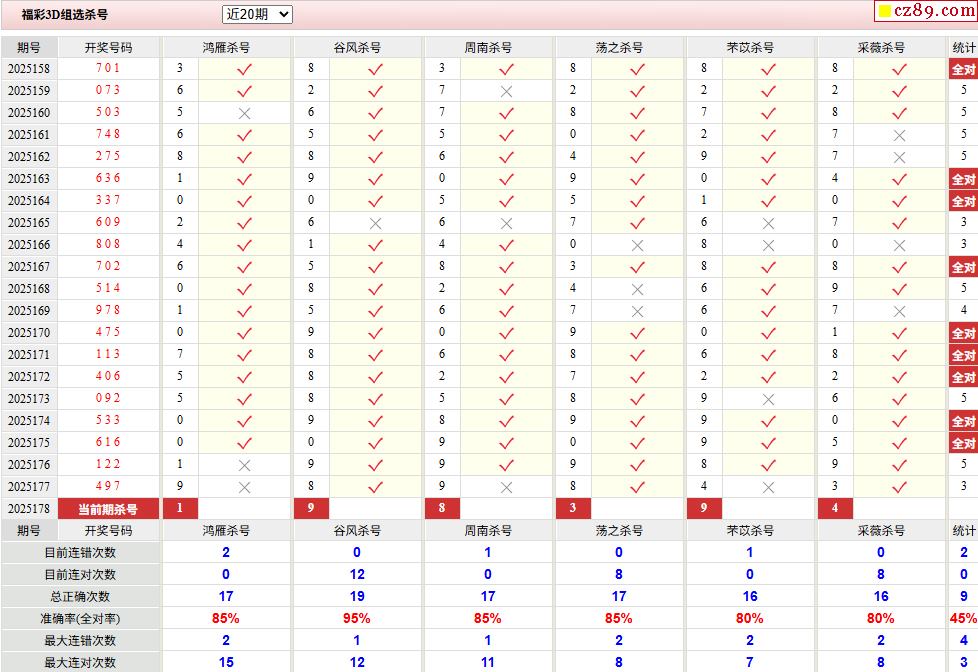Image resolution: width=978 pixels, height=672 pixels.
Task: Click the 目前连对次数 row label
Action: [80, 575]
